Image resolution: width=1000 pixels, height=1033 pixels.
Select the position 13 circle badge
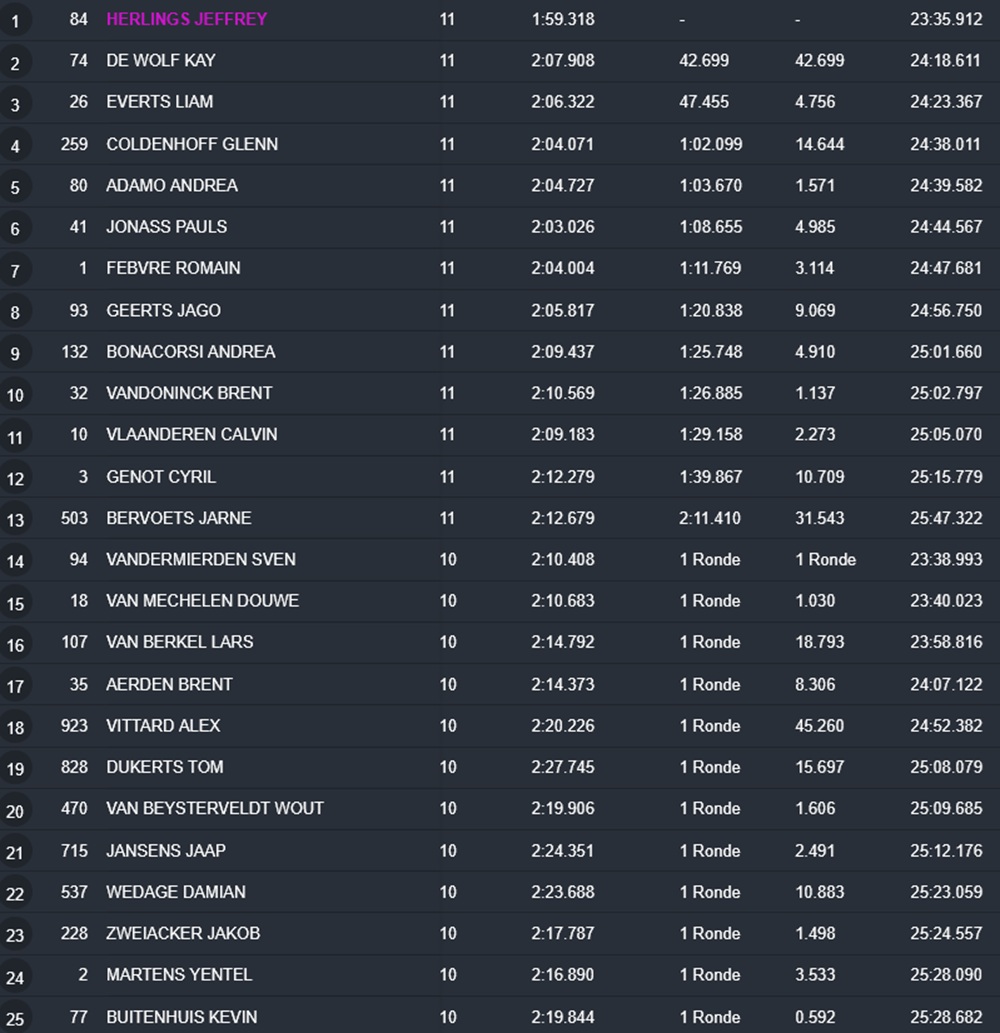click(x=14, y=520)
